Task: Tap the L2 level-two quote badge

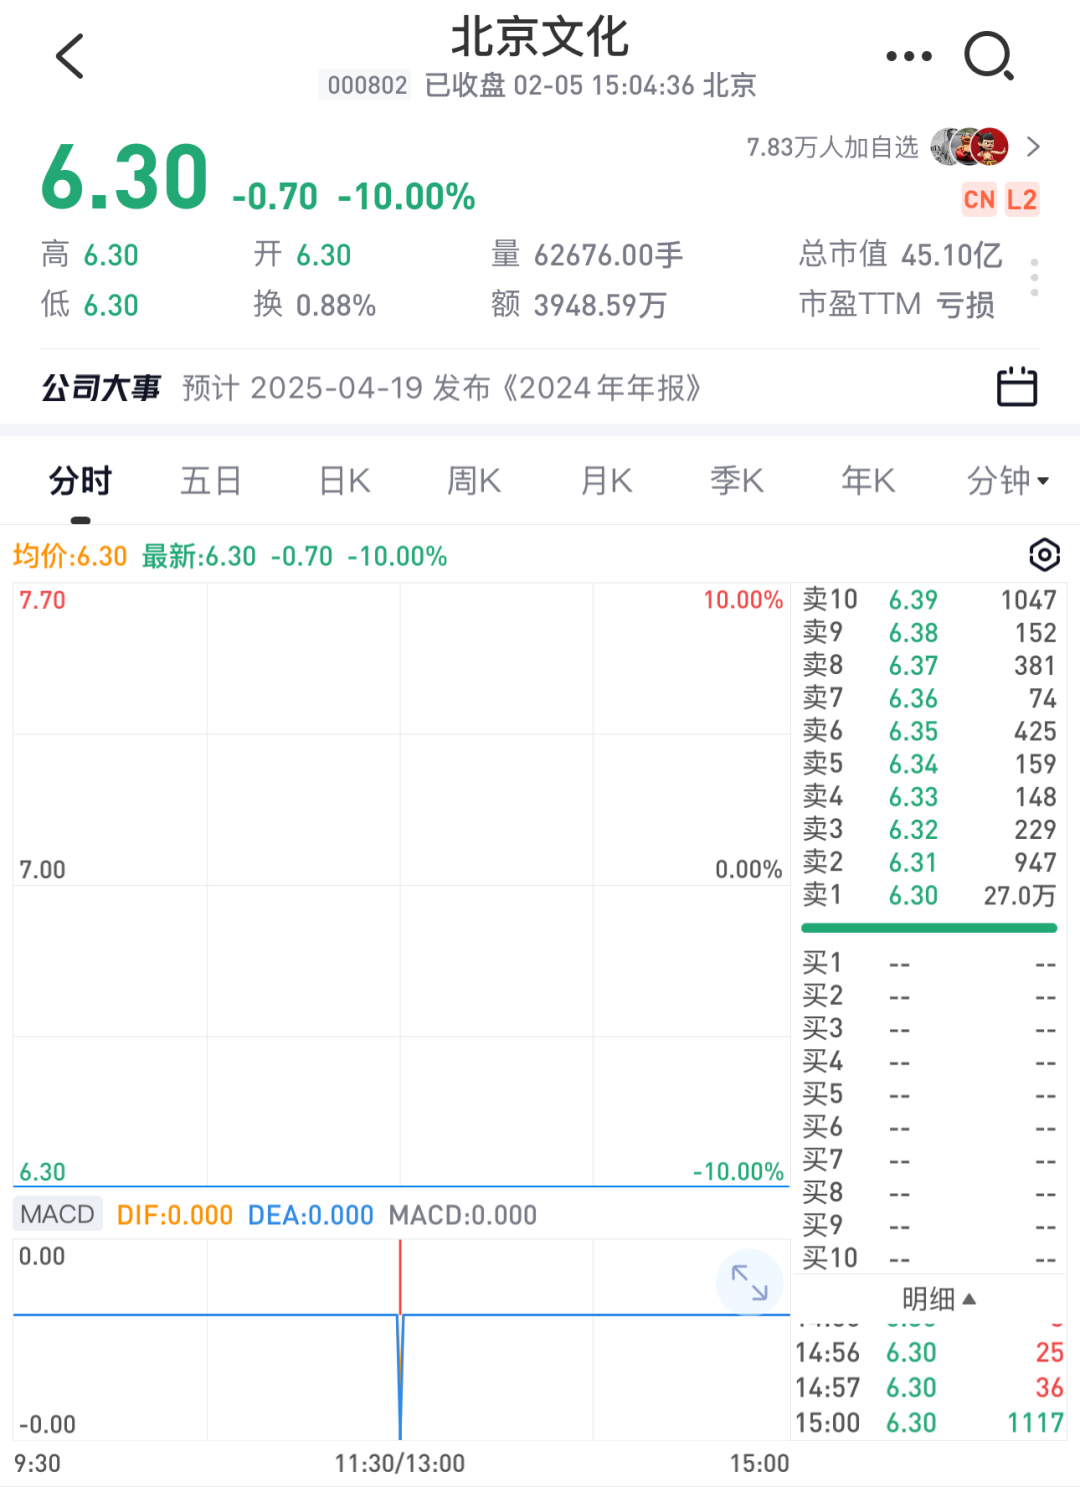Action: (1022, 200)
